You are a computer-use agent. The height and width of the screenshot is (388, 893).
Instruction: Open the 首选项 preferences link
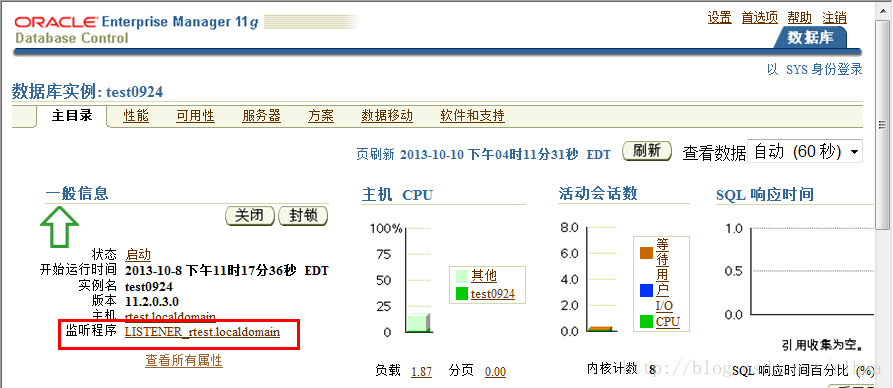coord(759,18)
